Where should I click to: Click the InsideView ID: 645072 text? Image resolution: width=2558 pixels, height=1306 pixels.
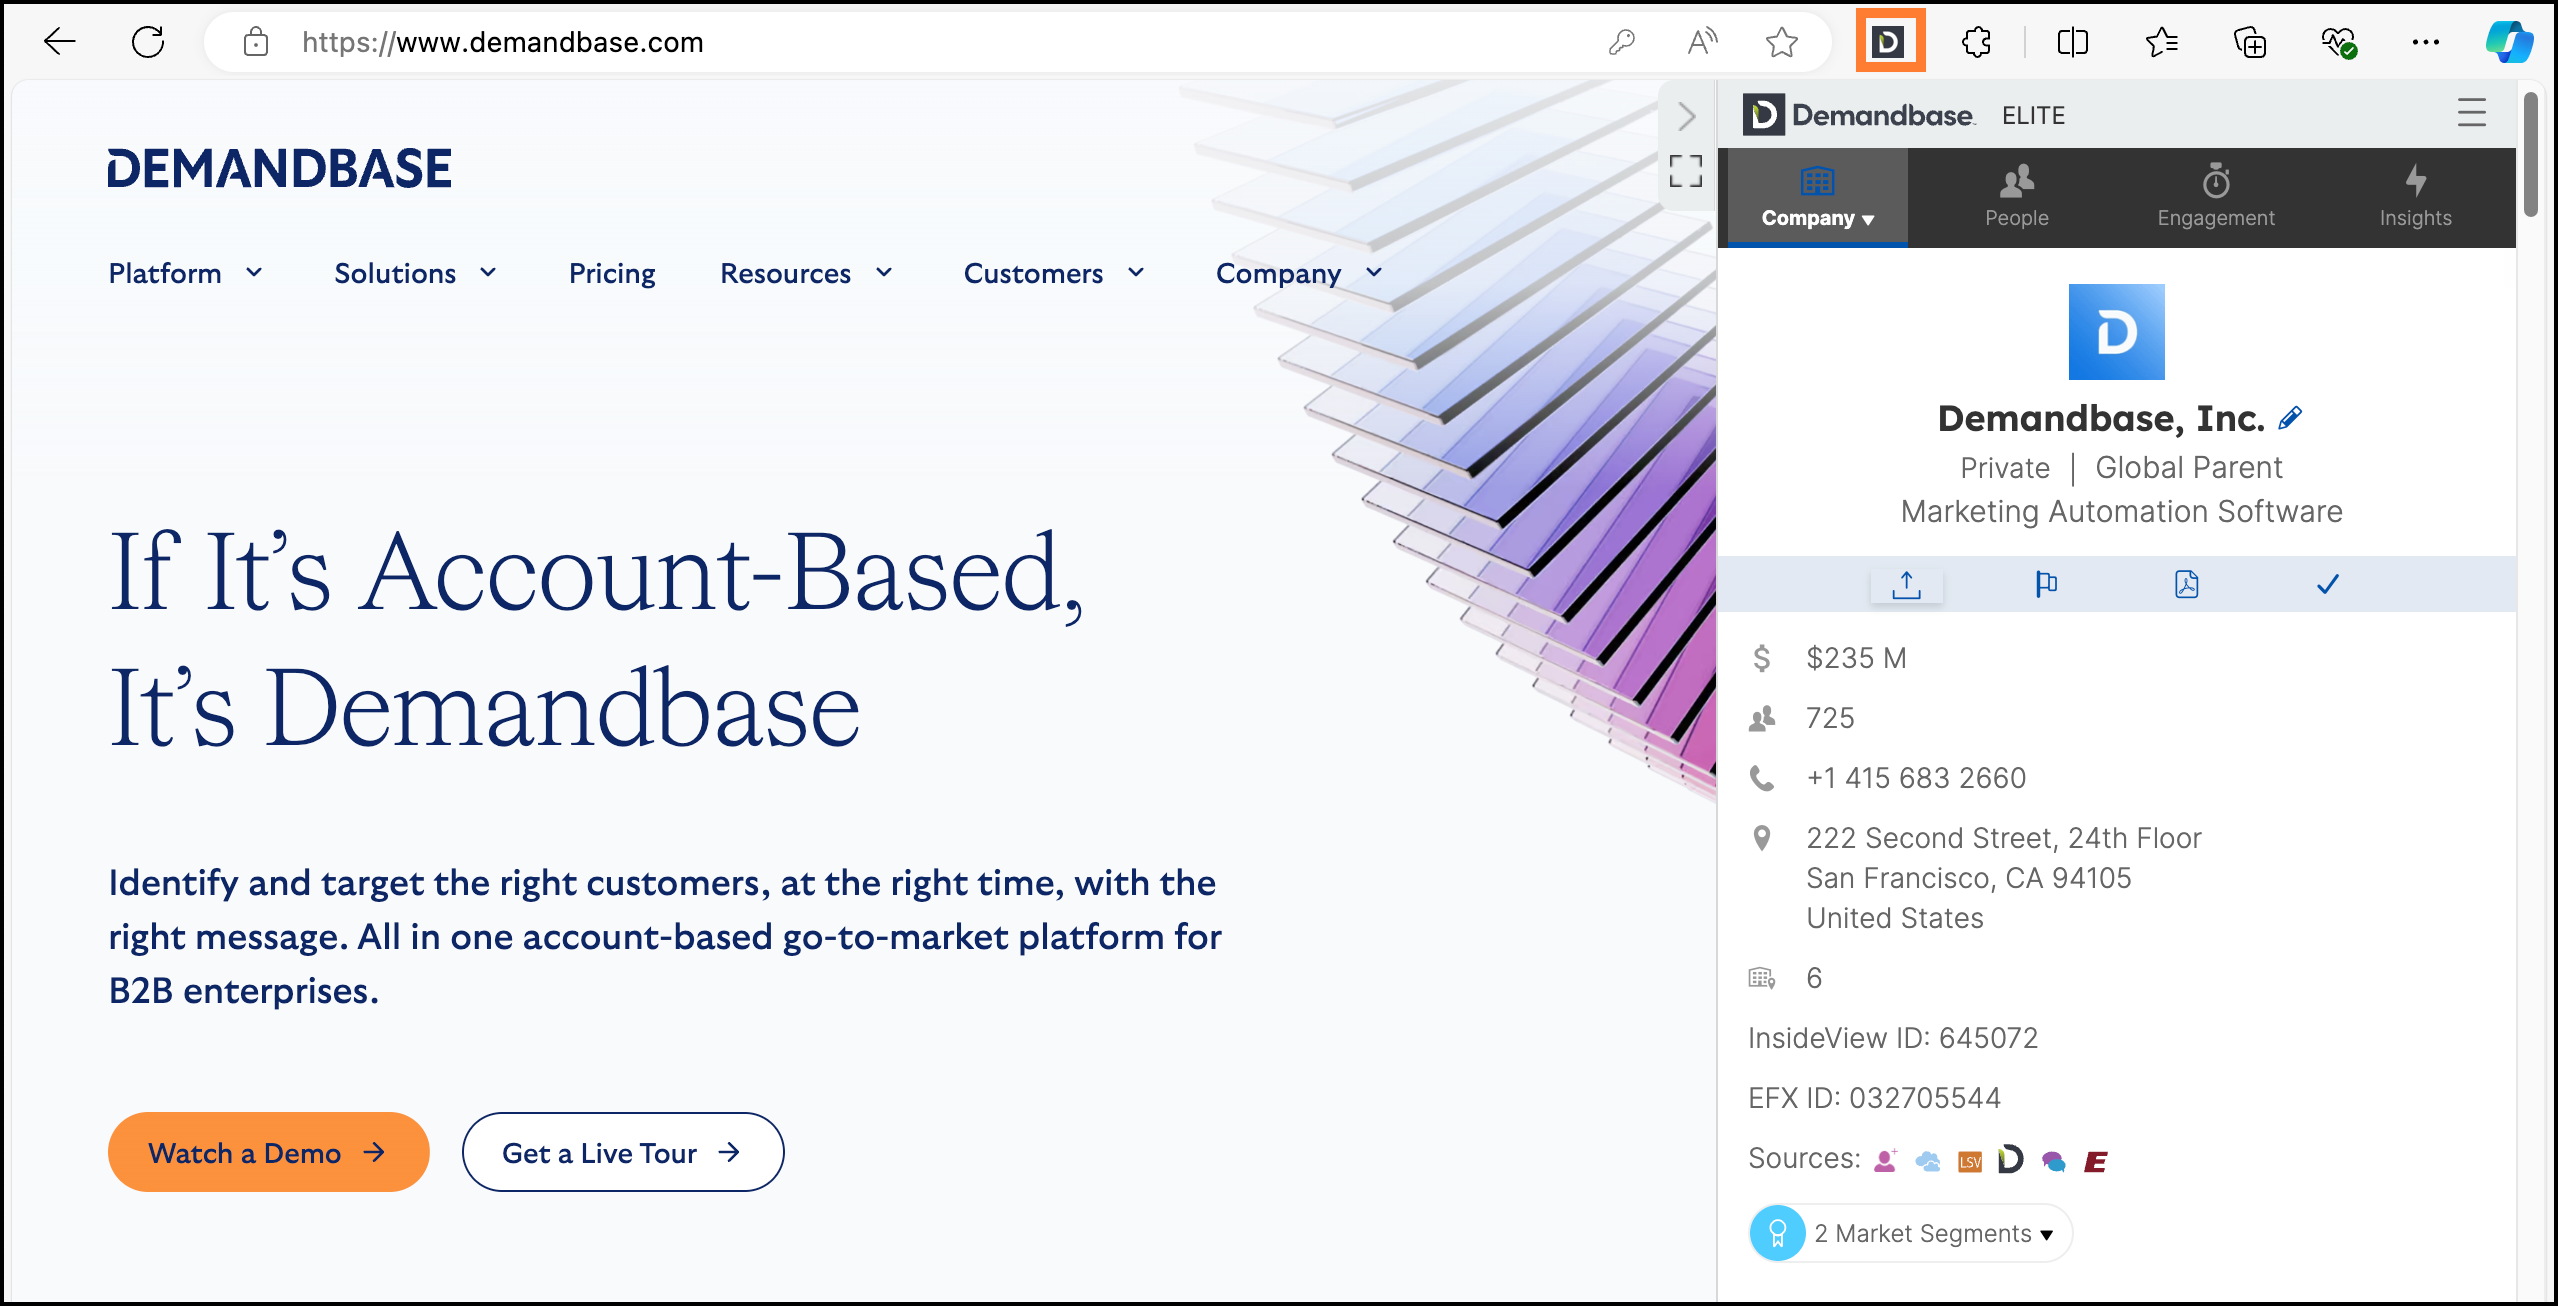point(1893,1038)
